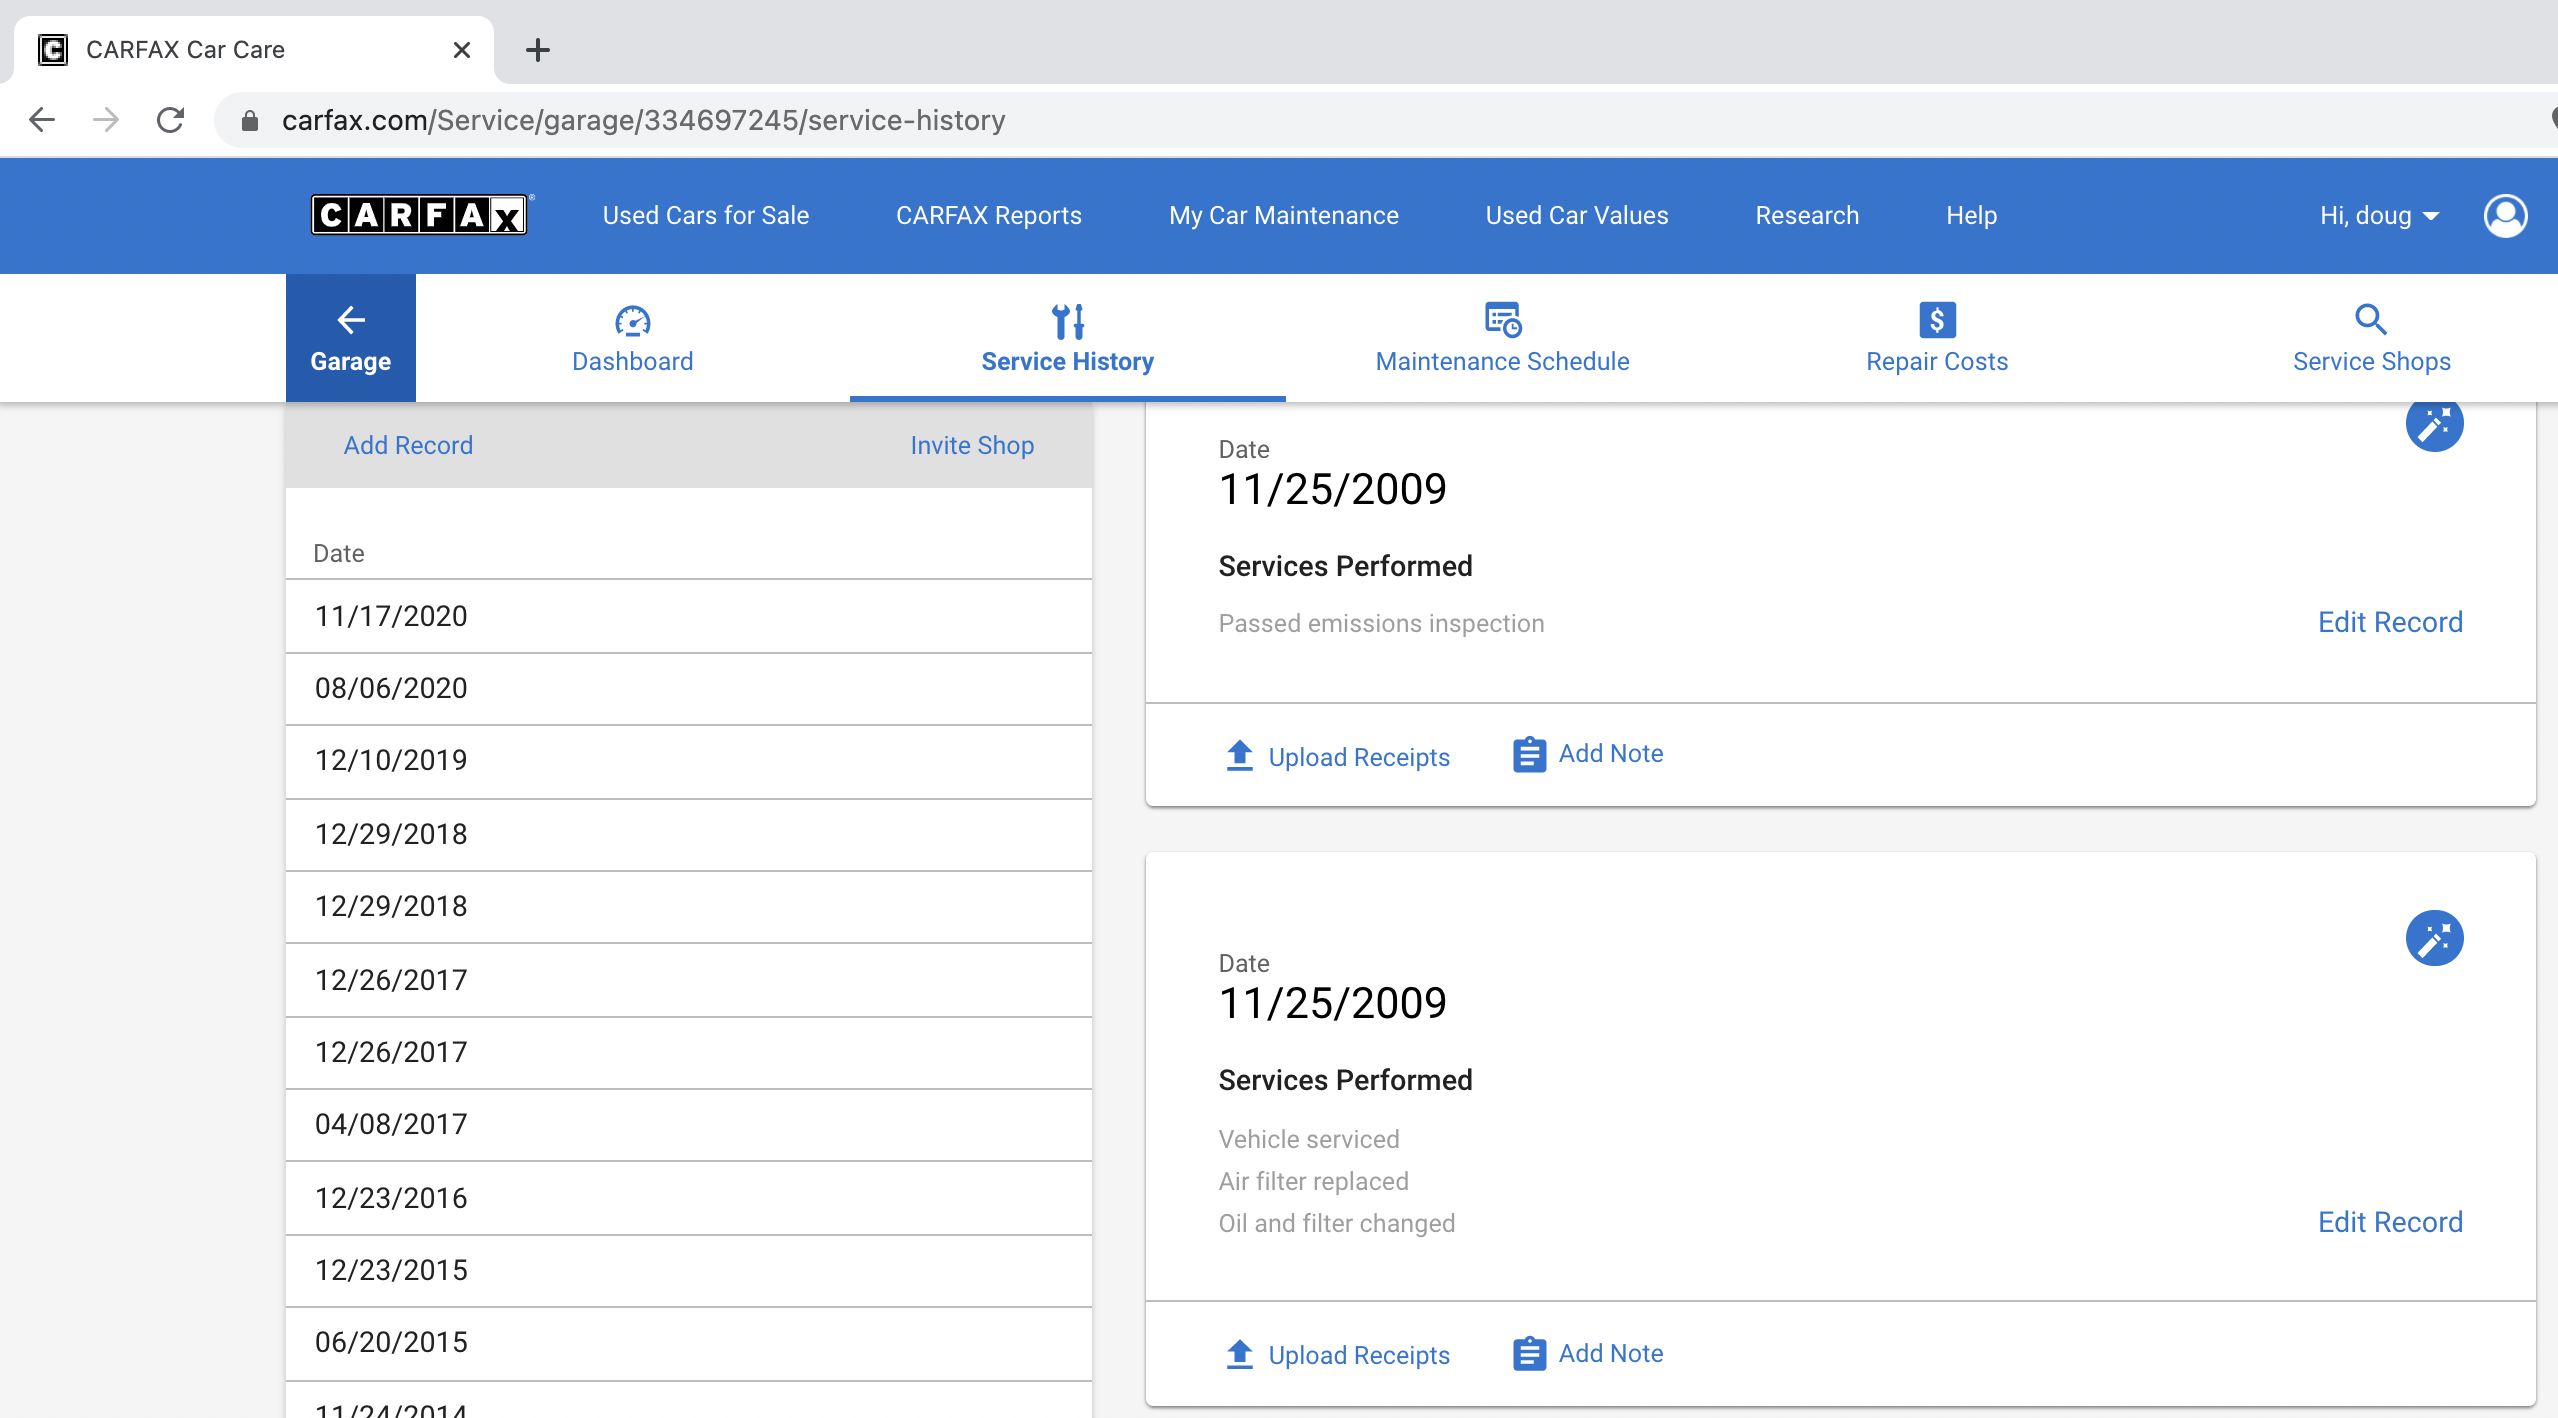Click the Date column header in list
The height and width of the screenshot is (1418, 2558).
click(x=339, y=553)
